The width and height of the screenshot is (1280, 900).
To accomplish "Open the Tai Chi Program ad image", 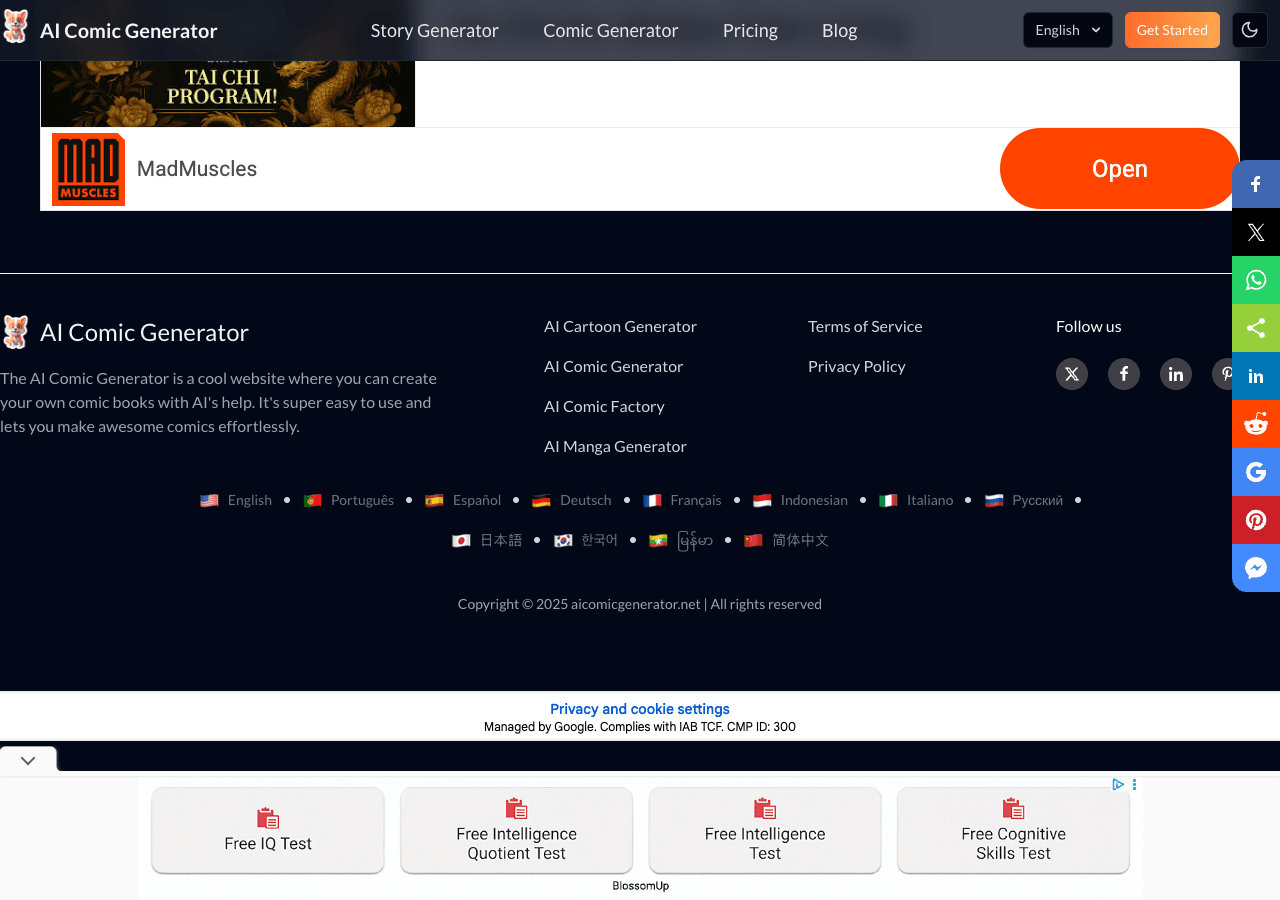I will (x=228, y=94).
